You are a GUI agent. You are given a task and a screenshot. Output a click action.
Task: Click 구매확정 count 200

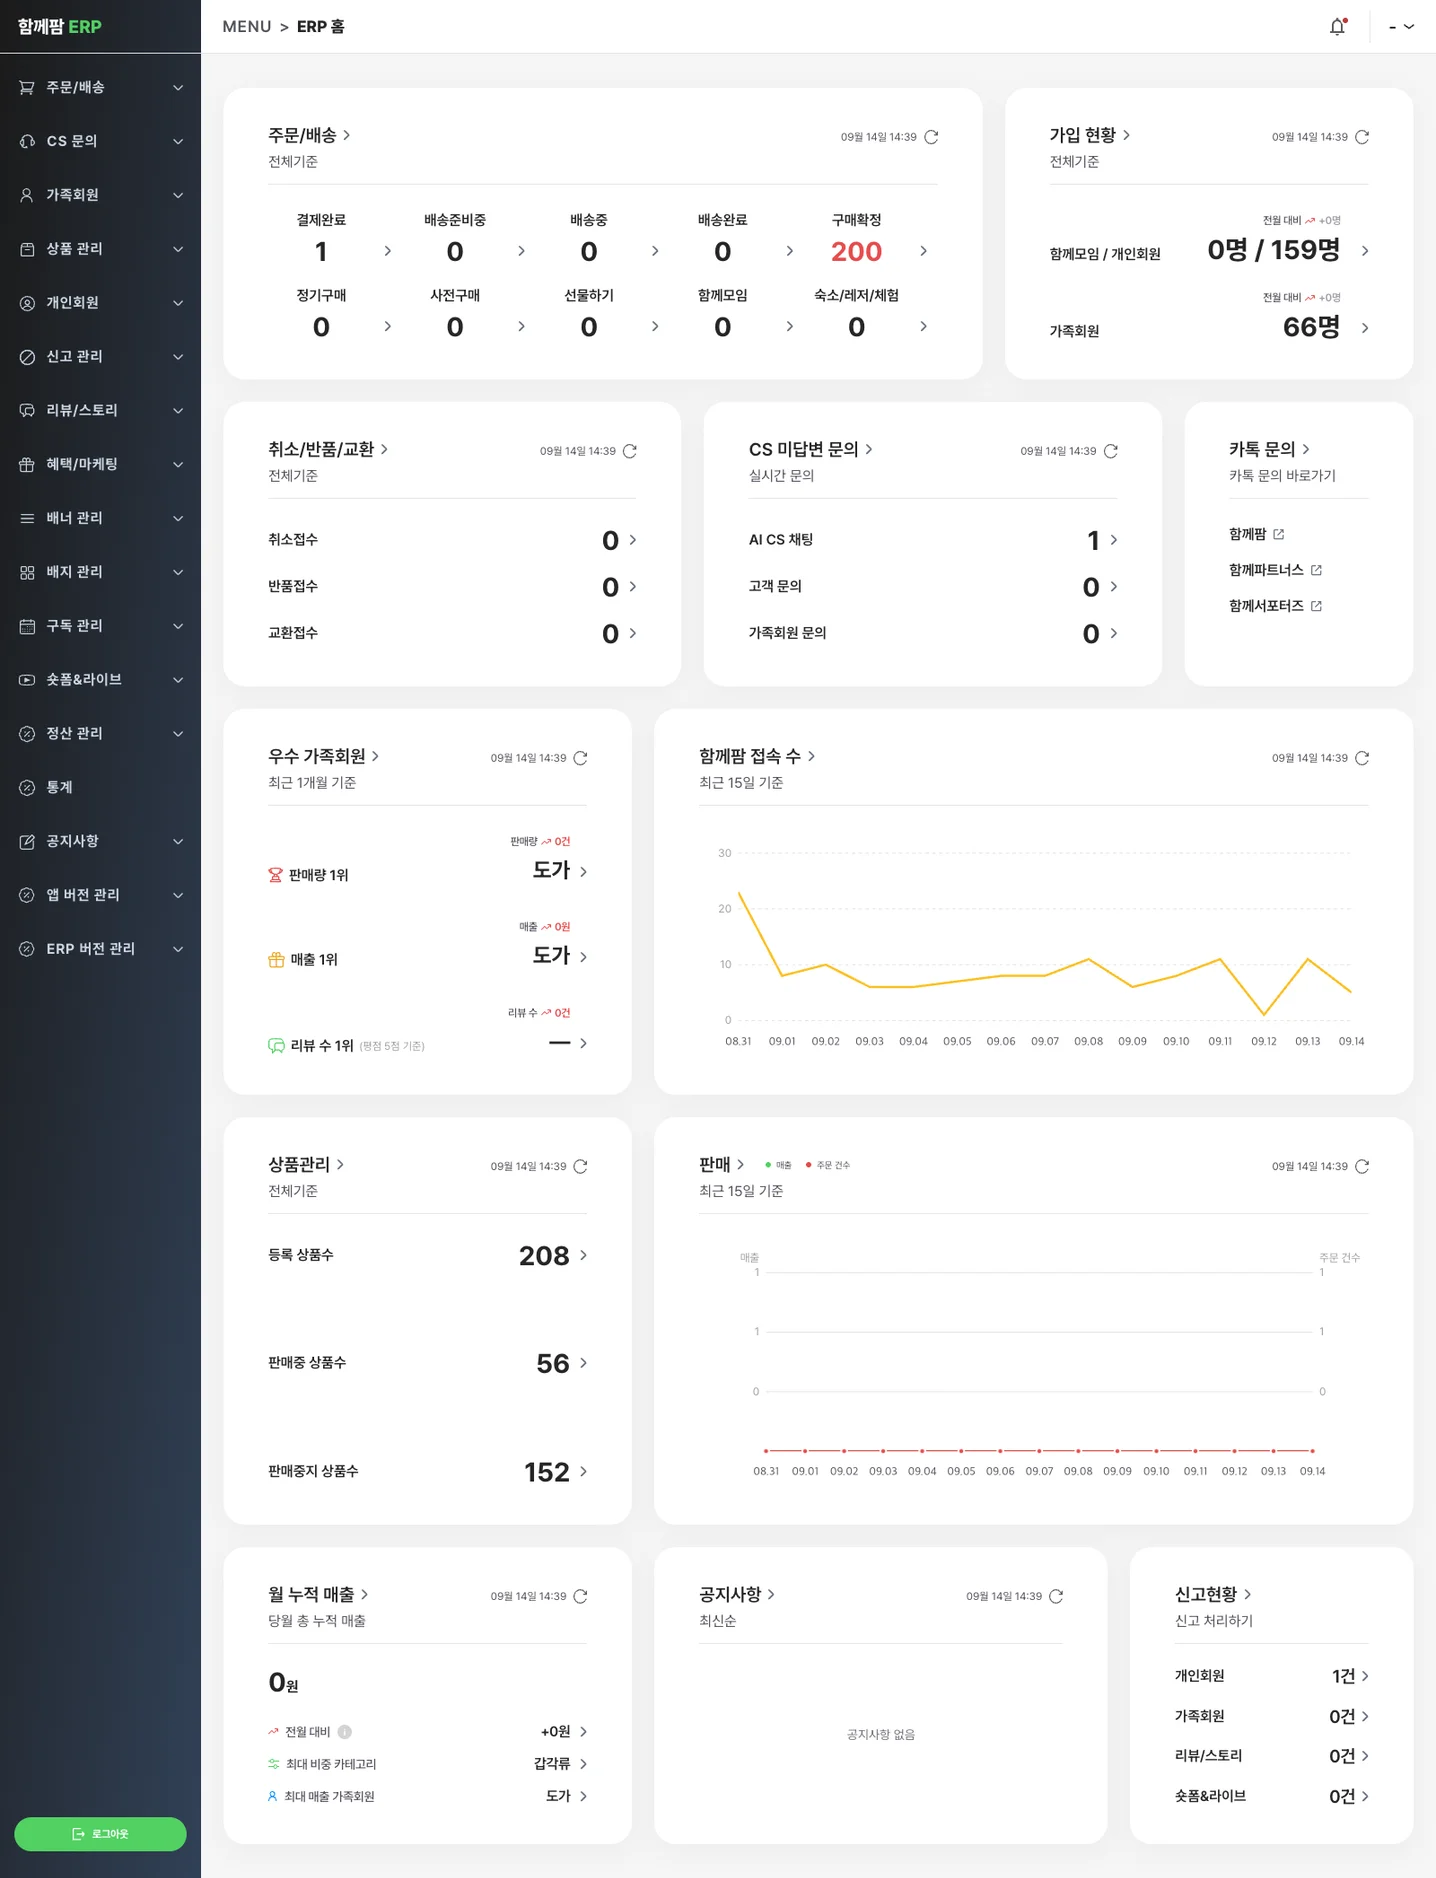pyautogui.click(x=856, y=252)
